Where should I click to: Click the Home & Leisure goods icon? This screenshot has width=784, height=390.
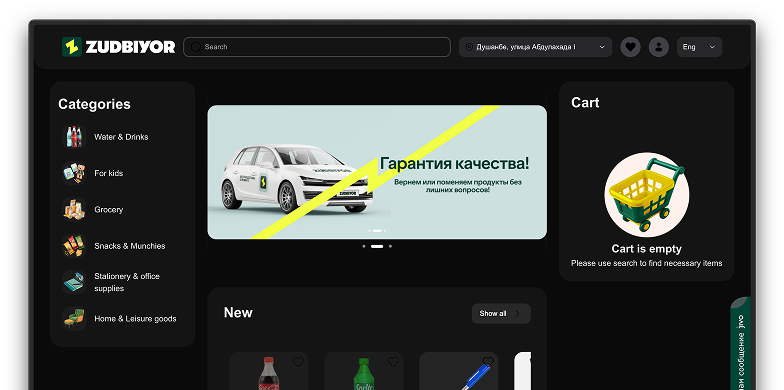point(74,318)
